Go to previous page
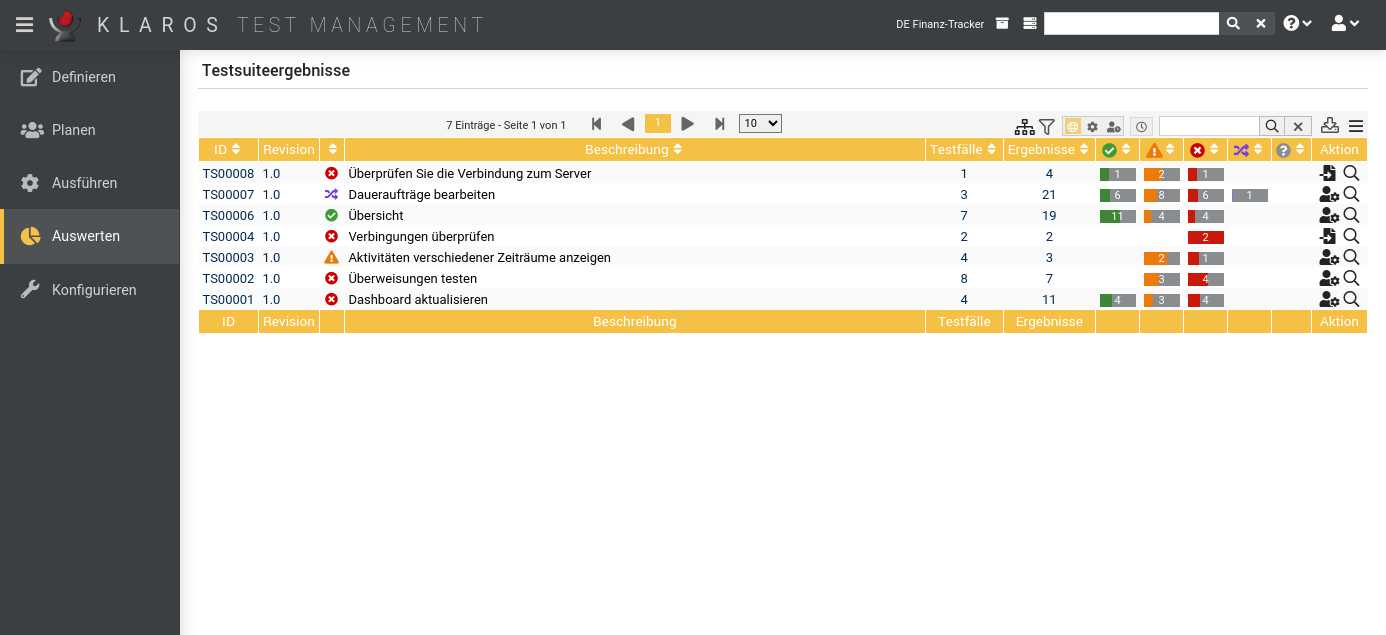This screenshot has width=1386, height=635. 628,124
